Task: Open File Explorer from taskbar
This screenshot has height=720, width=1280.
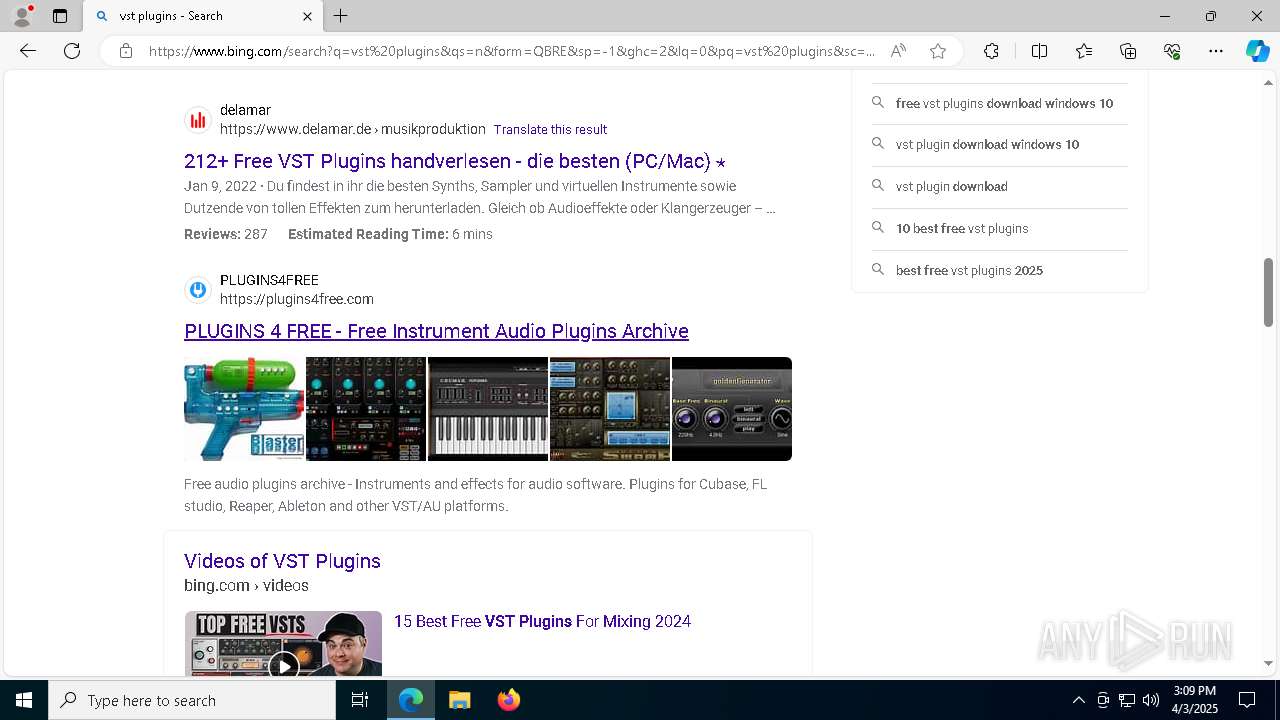Action: 460,700
